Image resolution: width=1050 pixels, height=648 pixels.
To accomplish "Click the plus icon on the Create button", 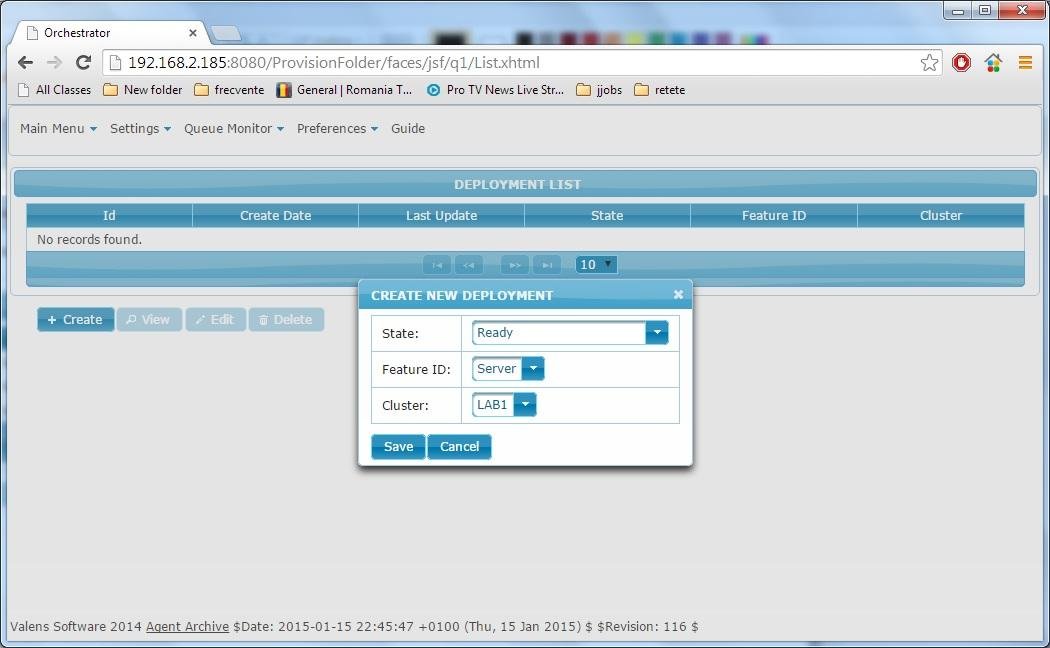I will 53,319.
